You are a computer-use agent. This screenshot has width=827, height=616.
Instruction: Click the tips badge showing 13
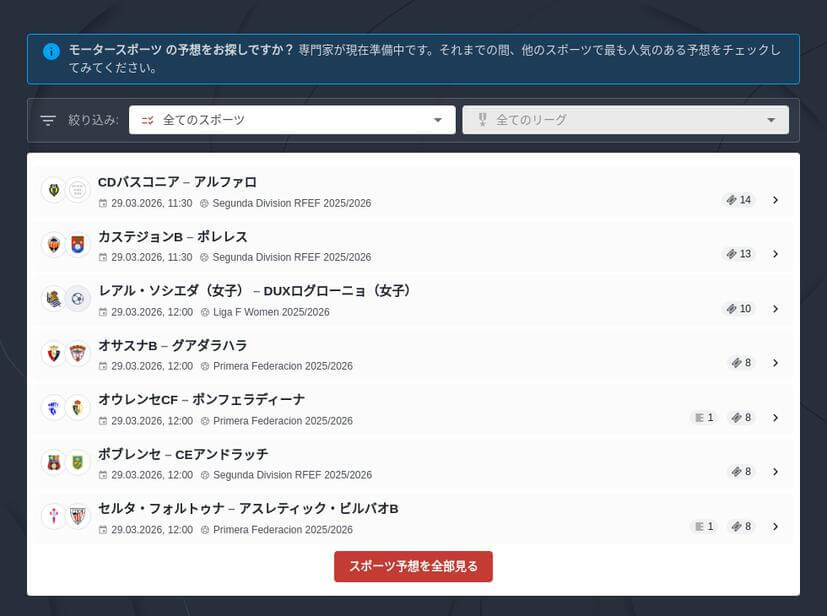click(739, 254)
